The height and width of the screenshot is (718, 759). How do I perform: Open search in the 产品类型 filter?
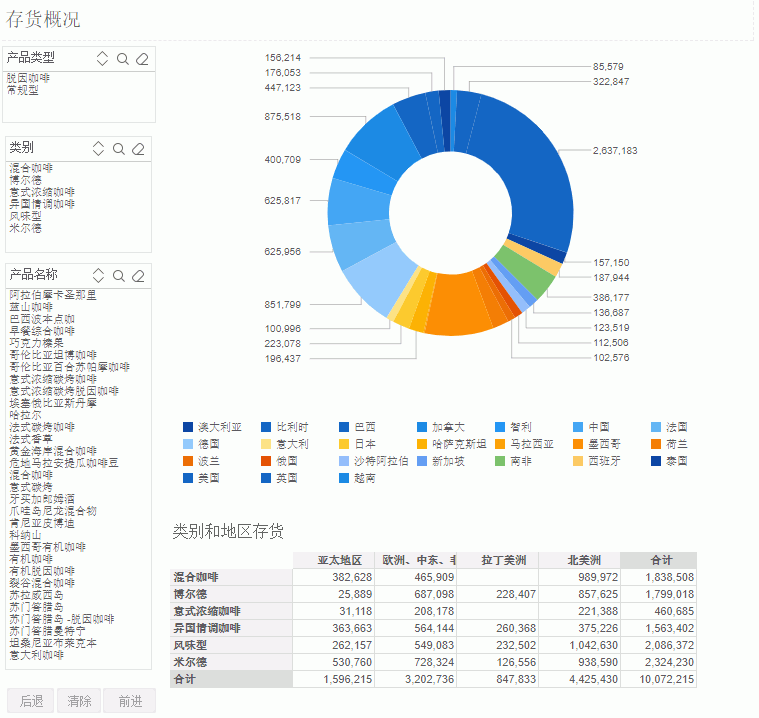[x=122, y=59]
